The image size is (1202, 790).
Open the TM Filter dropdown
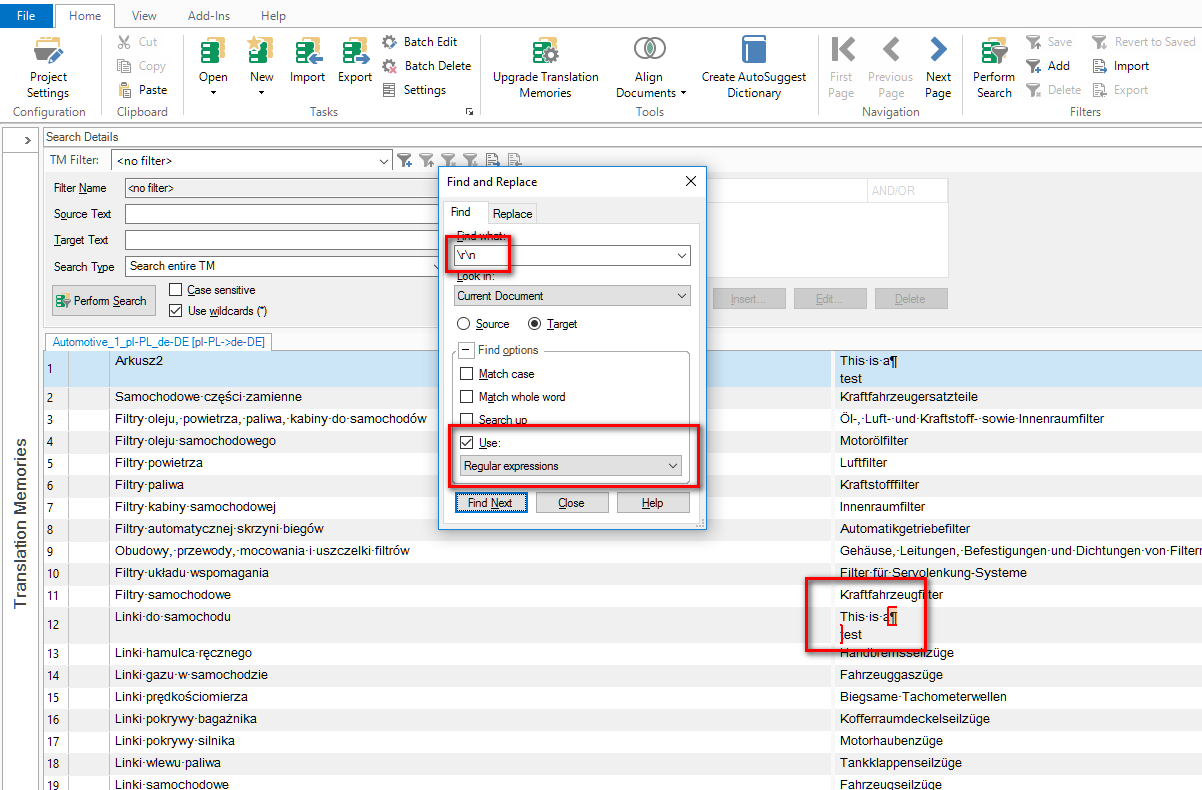pyautogui.click(x=384, y=160)
